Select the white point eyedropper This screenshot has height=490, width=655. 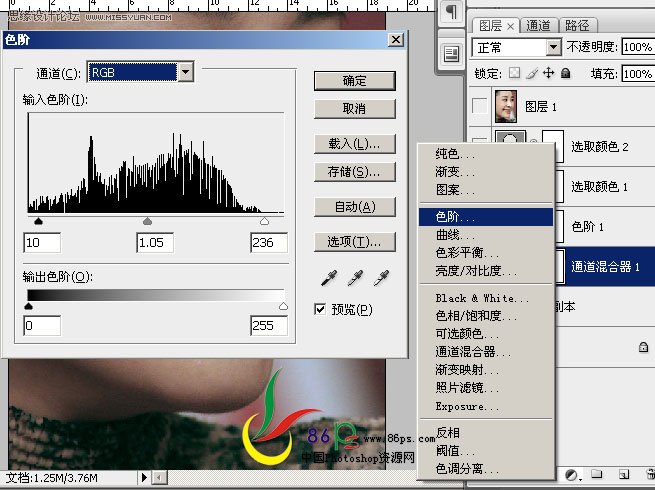pos(381,278)
